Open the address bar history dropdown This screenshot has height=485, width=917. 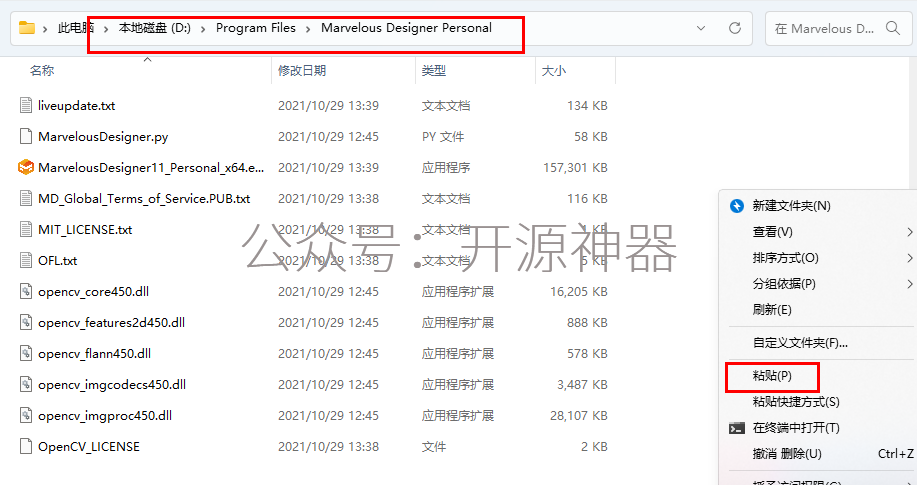click(701, 28)
